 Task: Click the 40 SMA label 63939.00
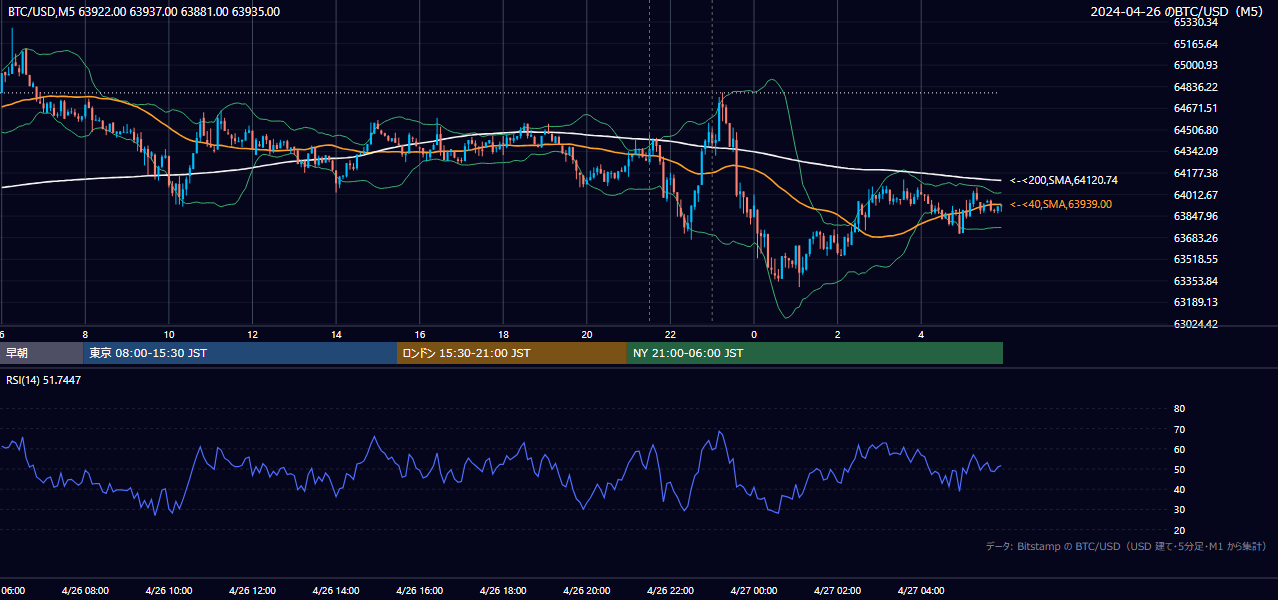point(1060,204)
